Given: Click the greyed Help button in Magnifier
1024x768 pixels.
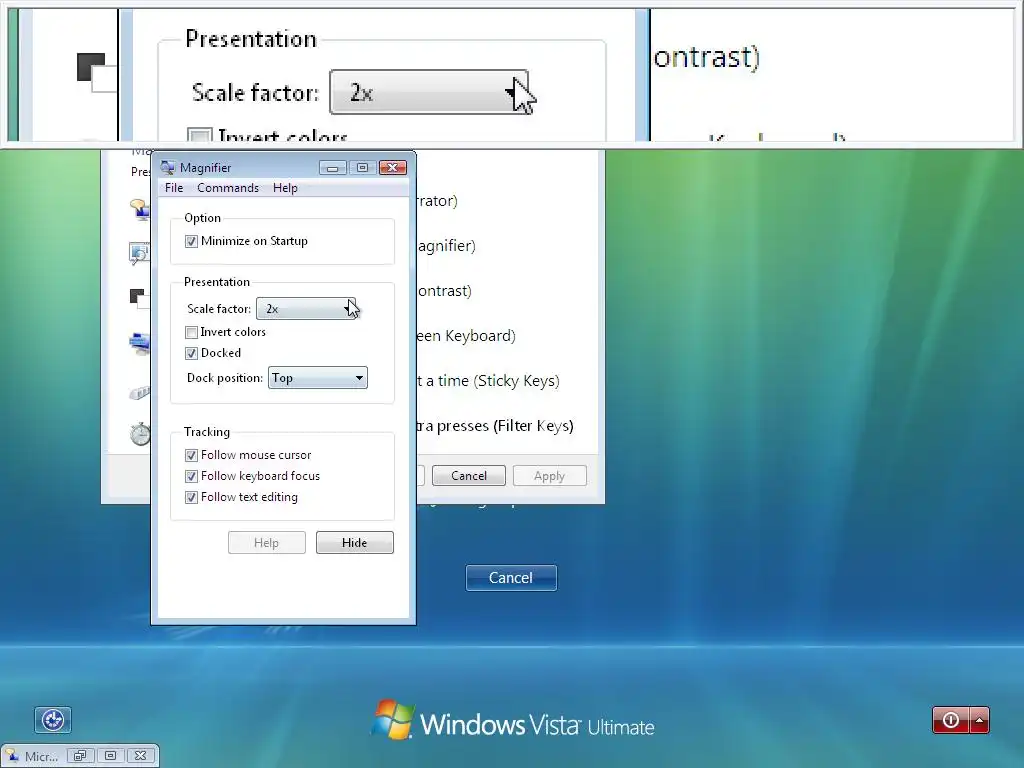Looking at the screenshot, I should (266, 543).
